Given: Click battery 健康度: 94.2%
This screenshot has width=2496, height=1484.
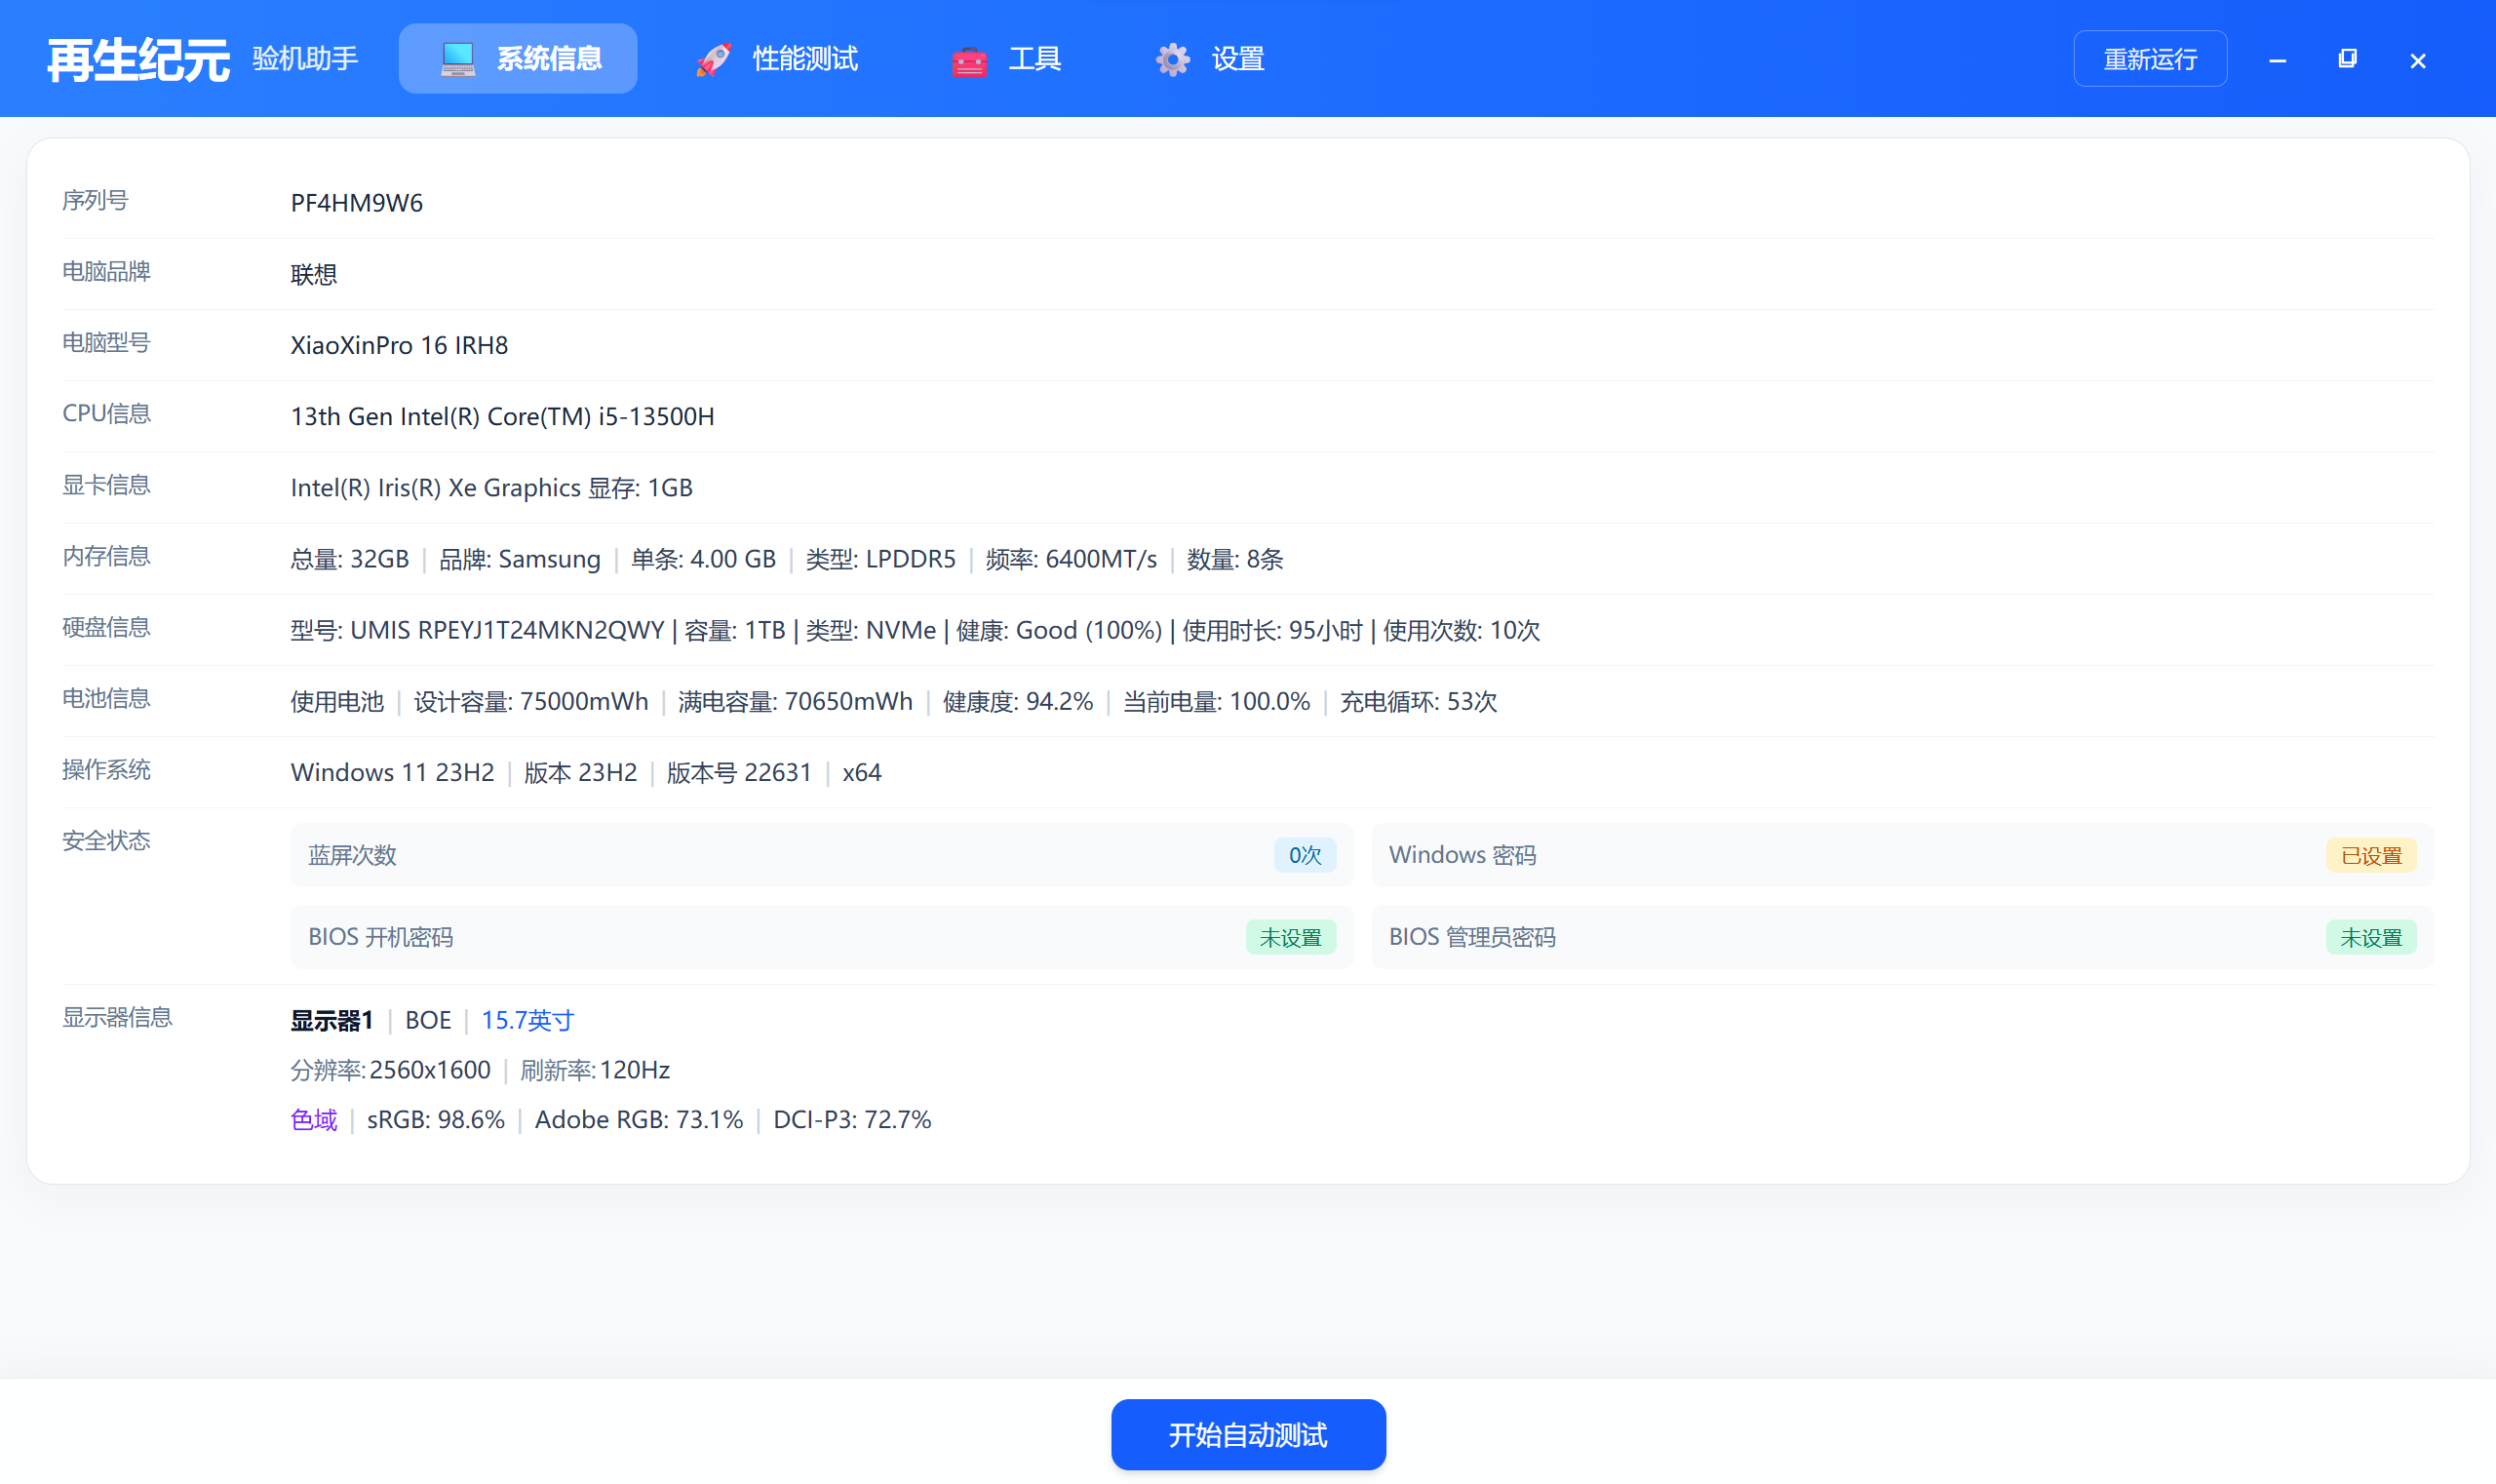Looking at the screenshot, I should point(1018,701).
